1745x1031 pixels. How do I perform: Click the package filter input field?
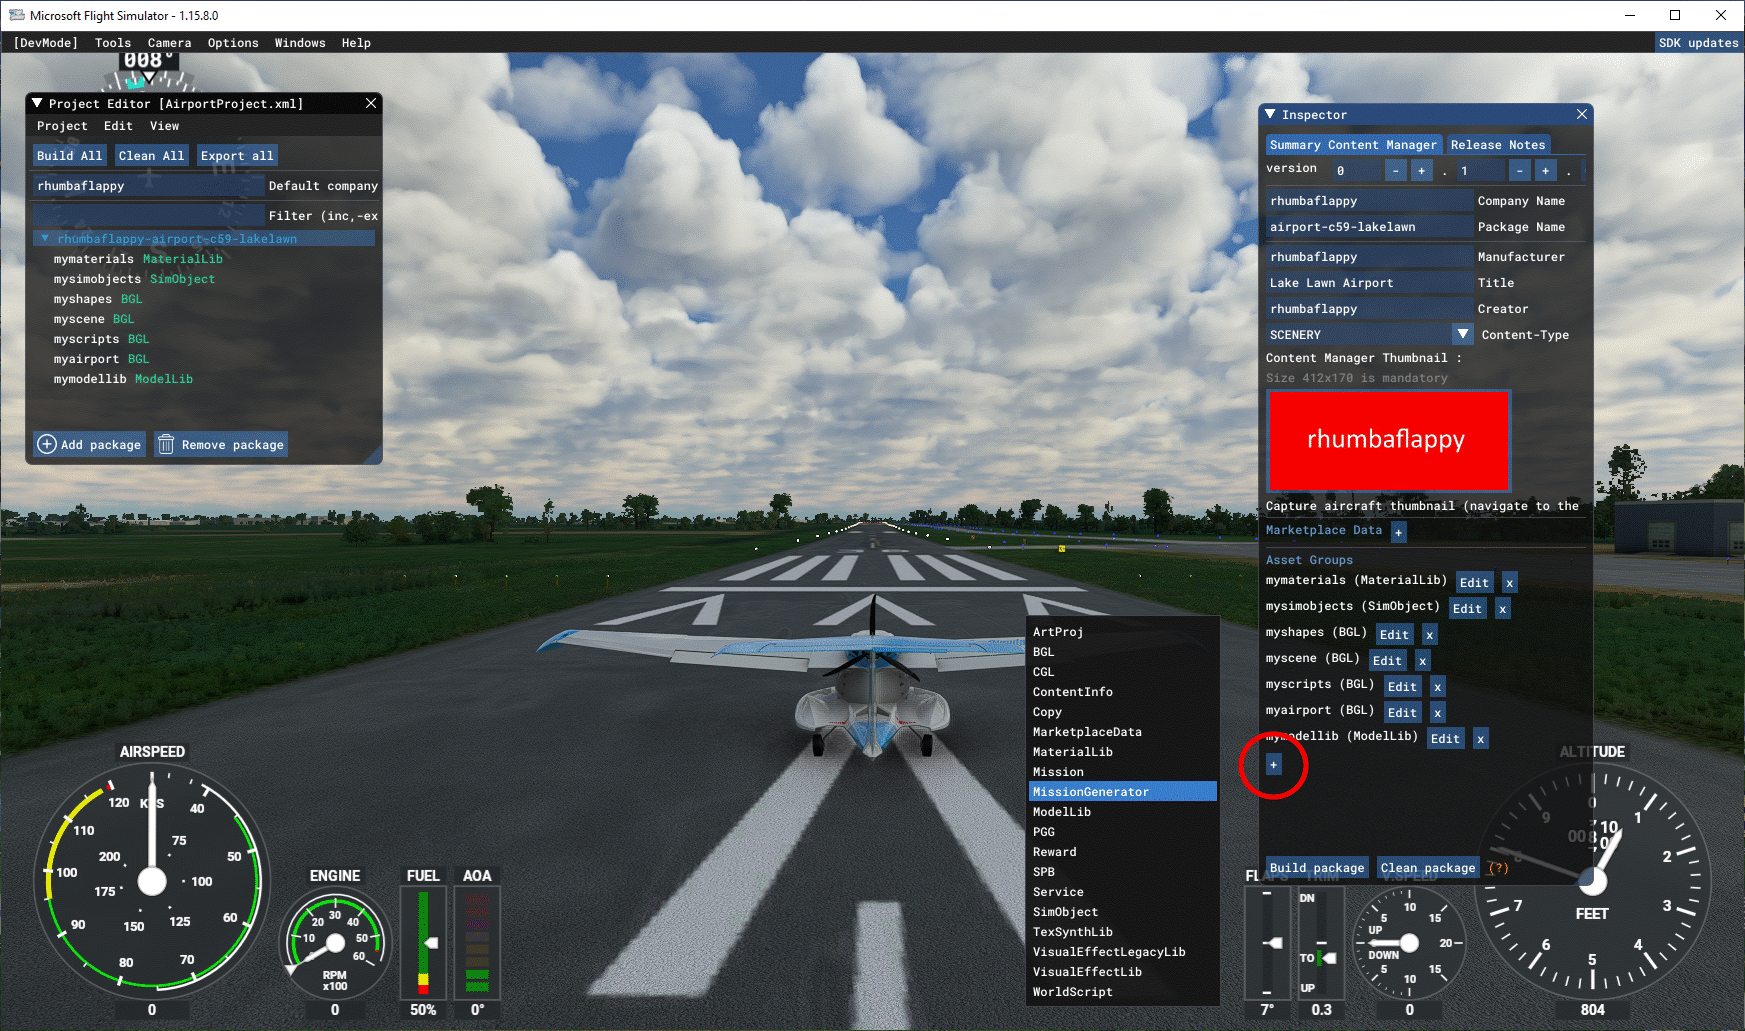click(x=147, y=215)
